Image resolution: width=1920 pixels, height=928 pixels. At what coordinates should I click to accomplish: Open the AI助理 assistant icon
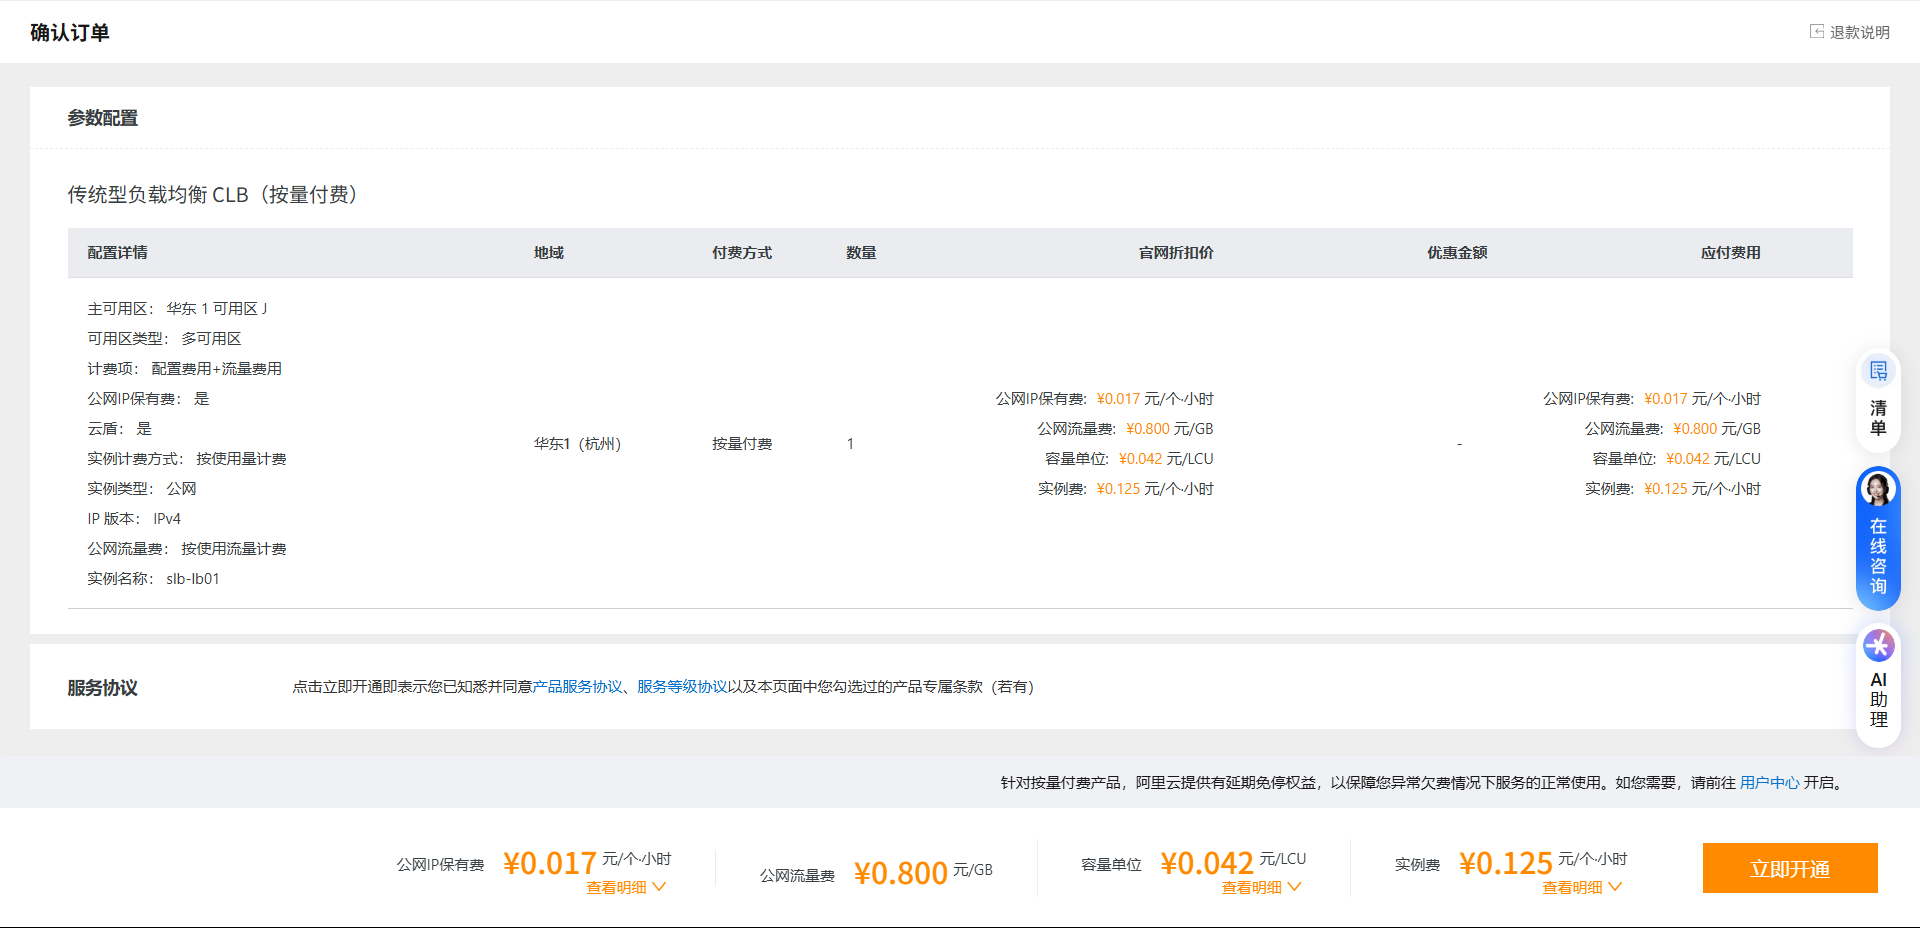tap(1879, 645)
